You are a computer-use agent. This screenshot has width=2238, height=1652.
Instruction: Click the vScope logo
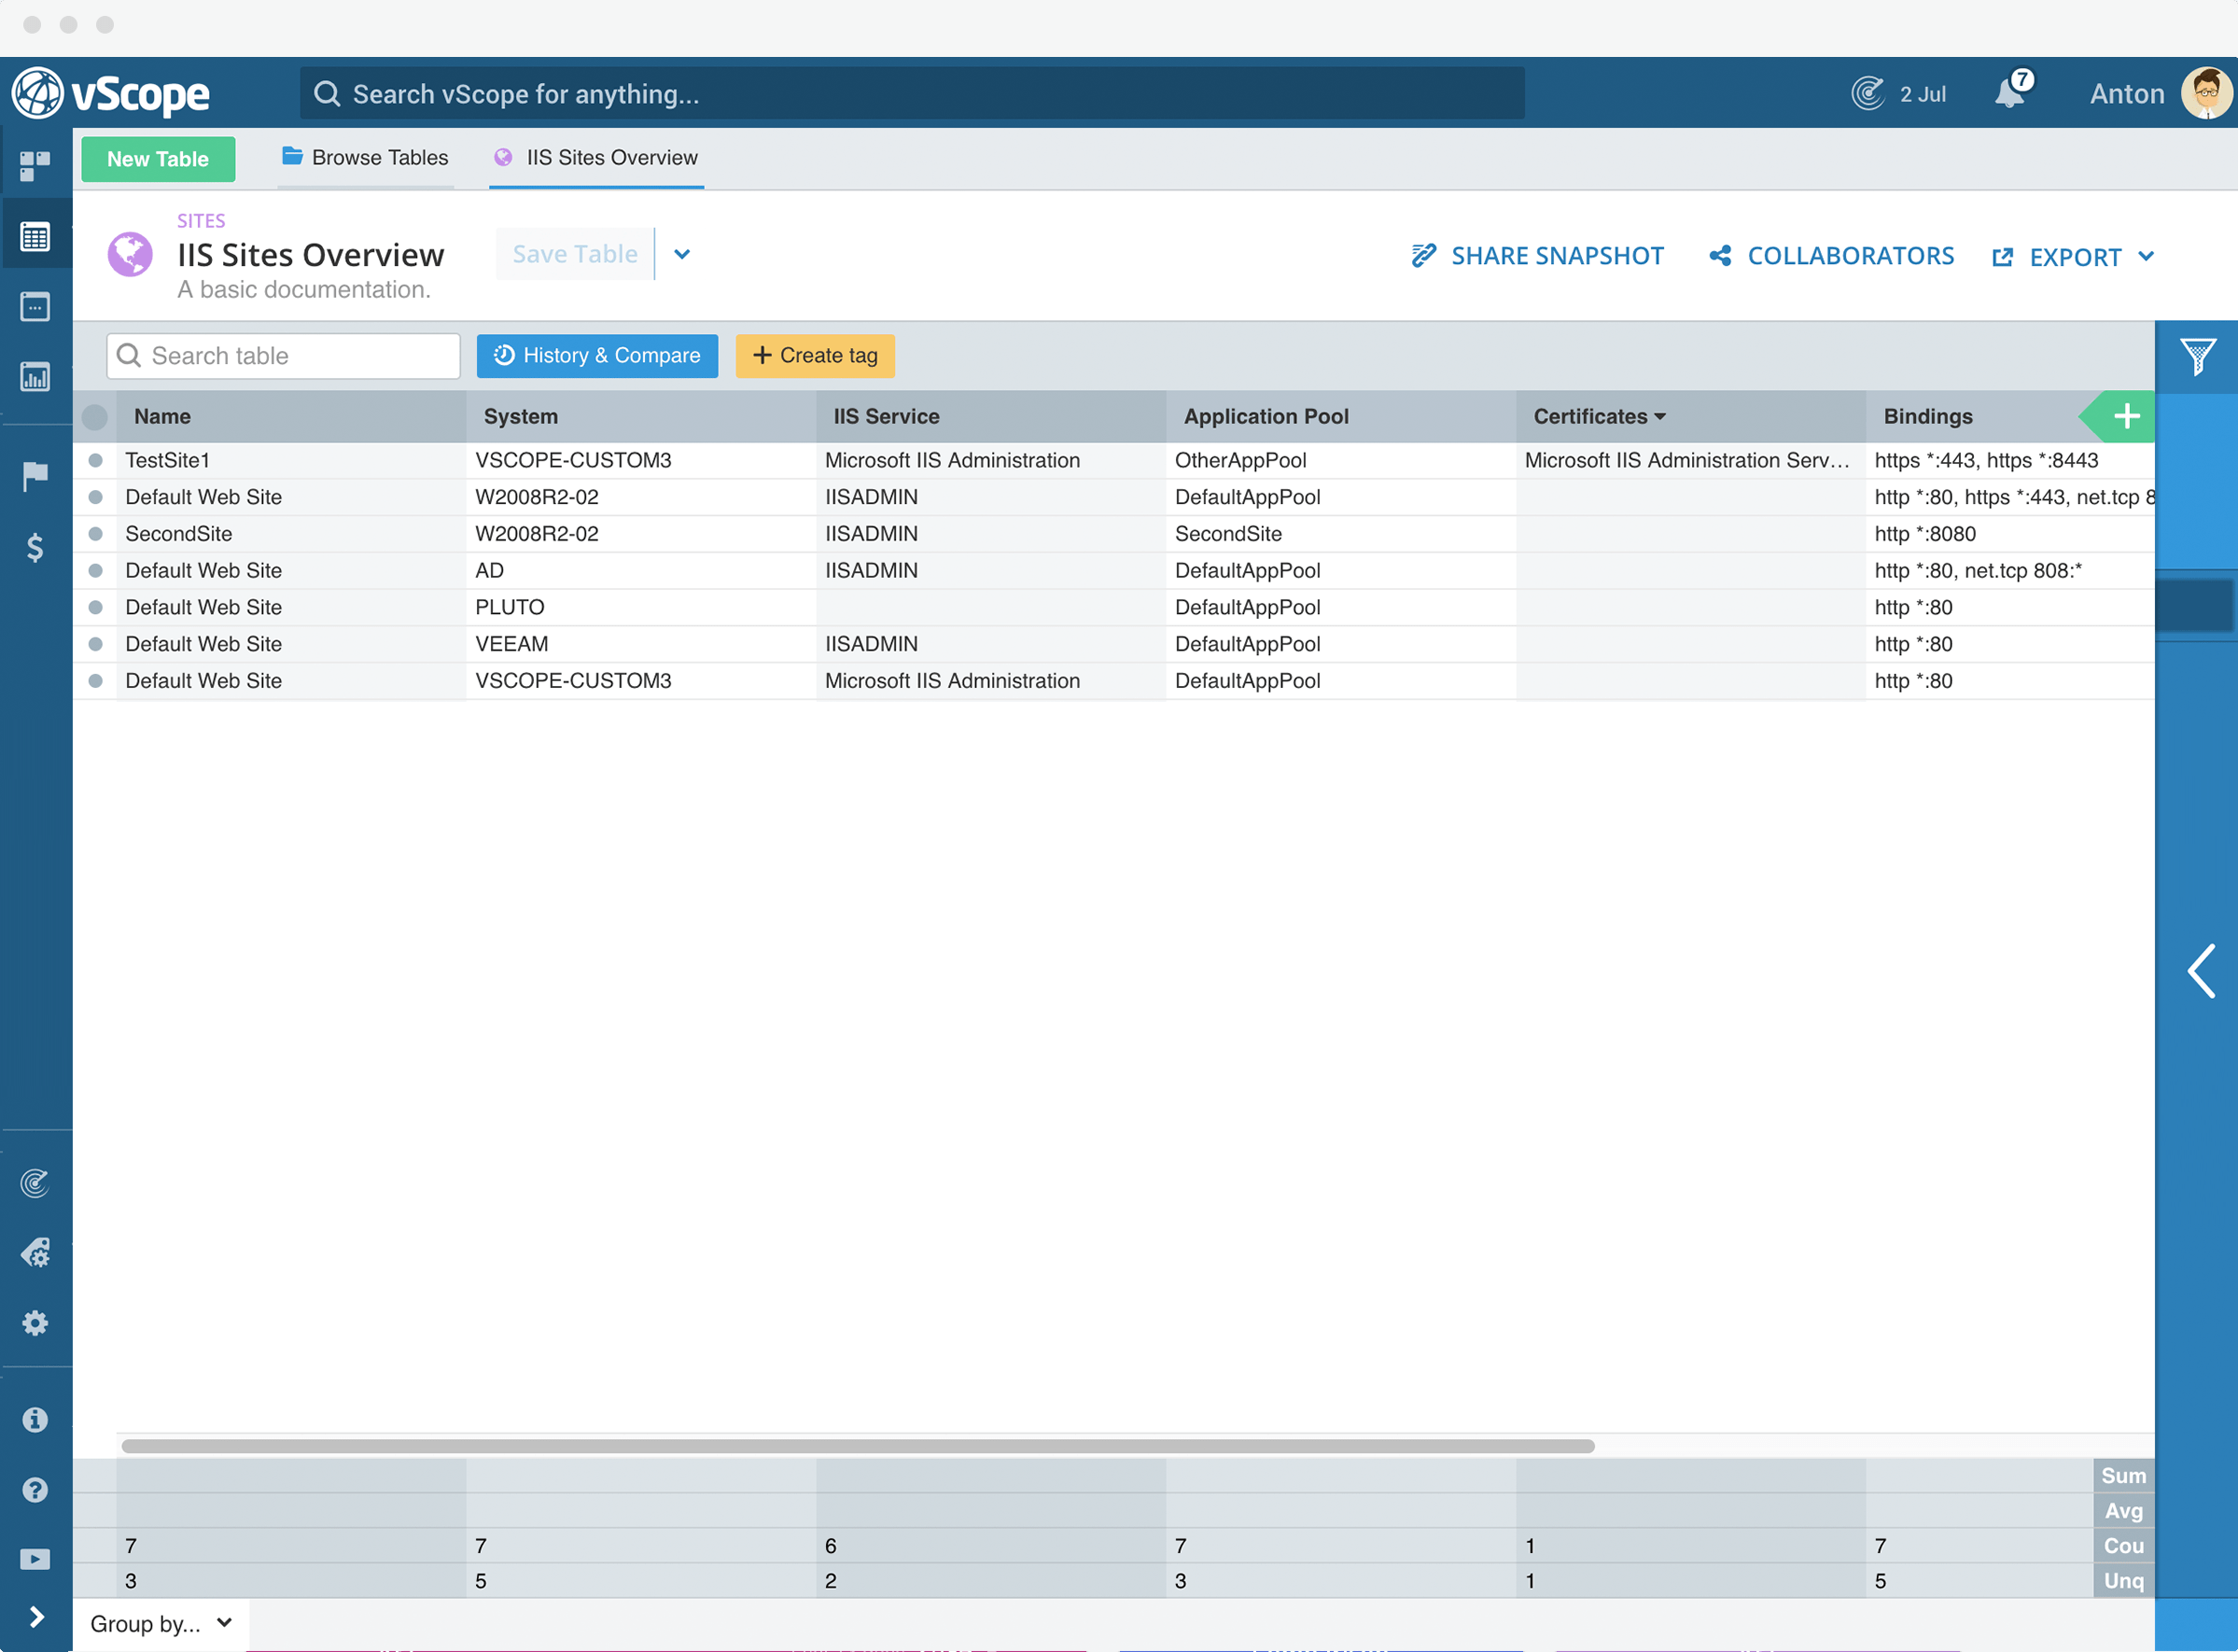110,94
